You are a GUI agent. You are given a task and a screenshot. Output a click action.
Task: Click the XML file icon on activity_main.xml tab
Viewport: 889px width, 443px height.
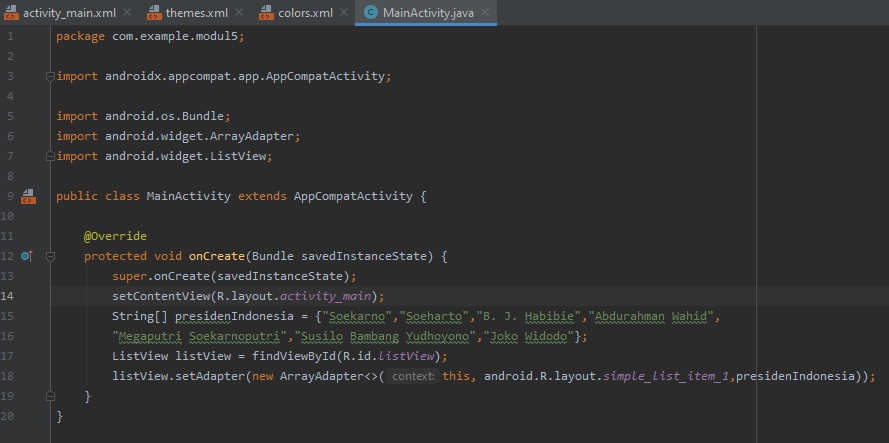pos(11,12)
